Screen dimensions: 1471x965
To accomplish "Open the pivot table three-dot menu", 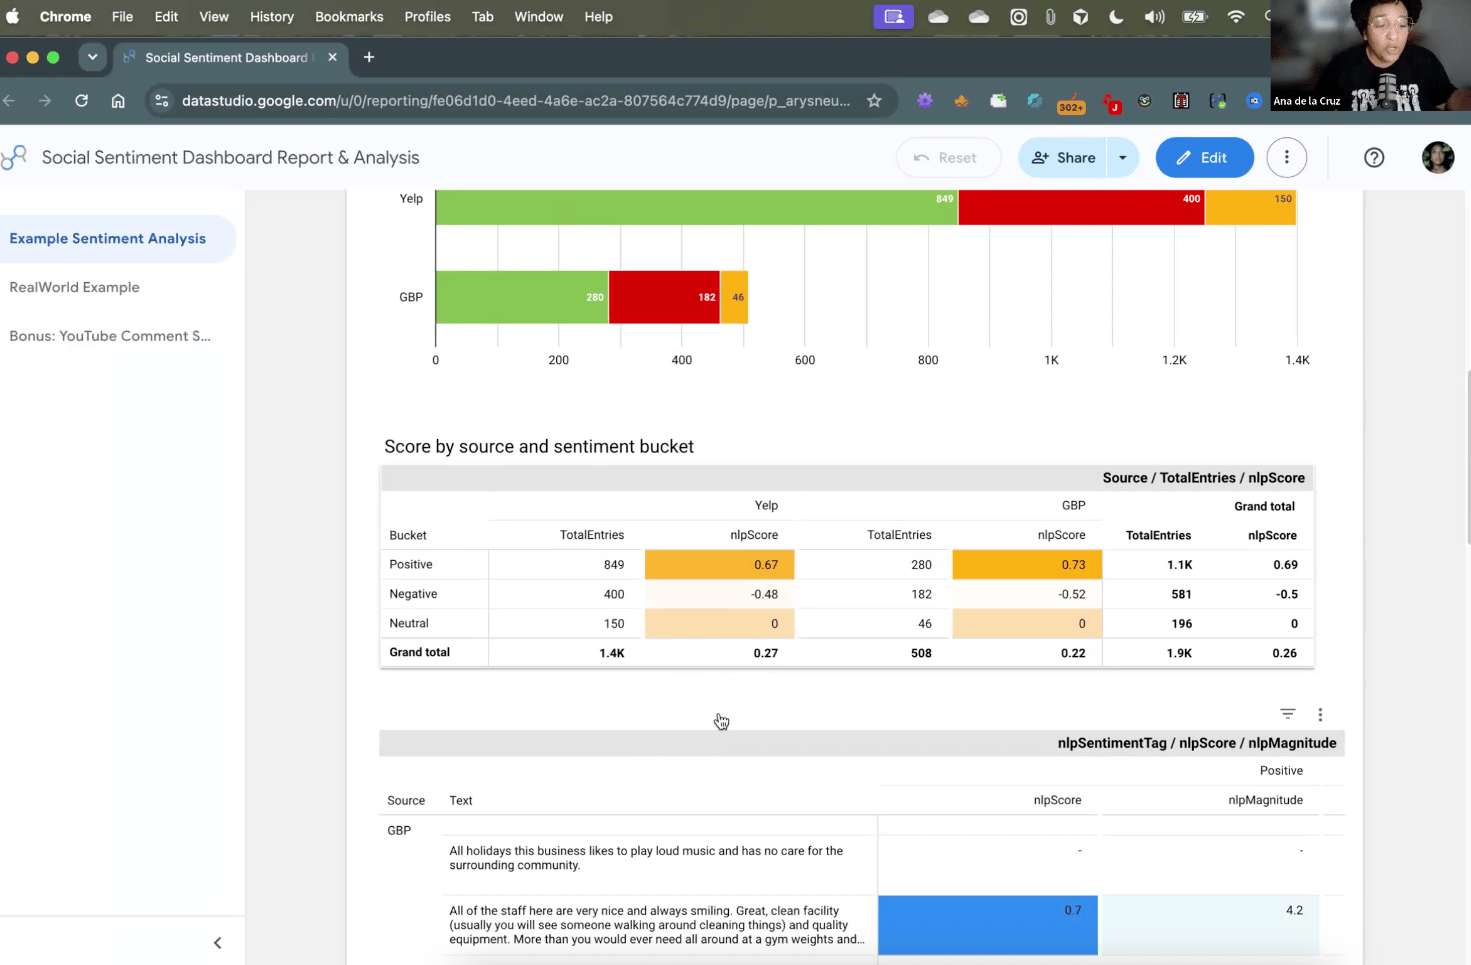I will tap(1320, 714).
